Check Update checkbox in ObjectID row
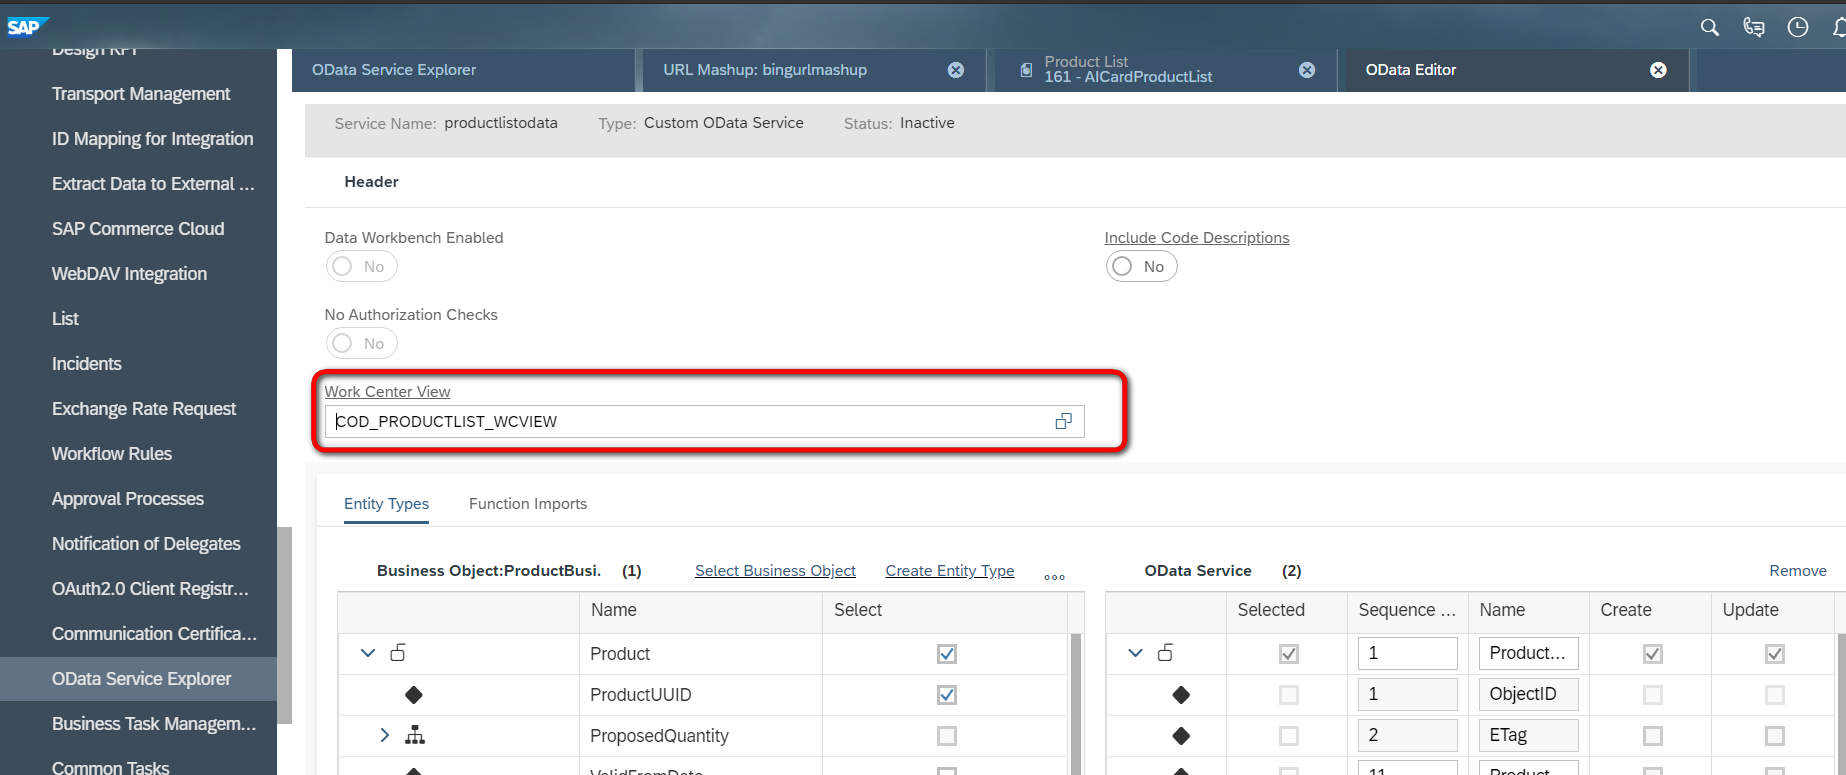 click(x=1775, y=695)
